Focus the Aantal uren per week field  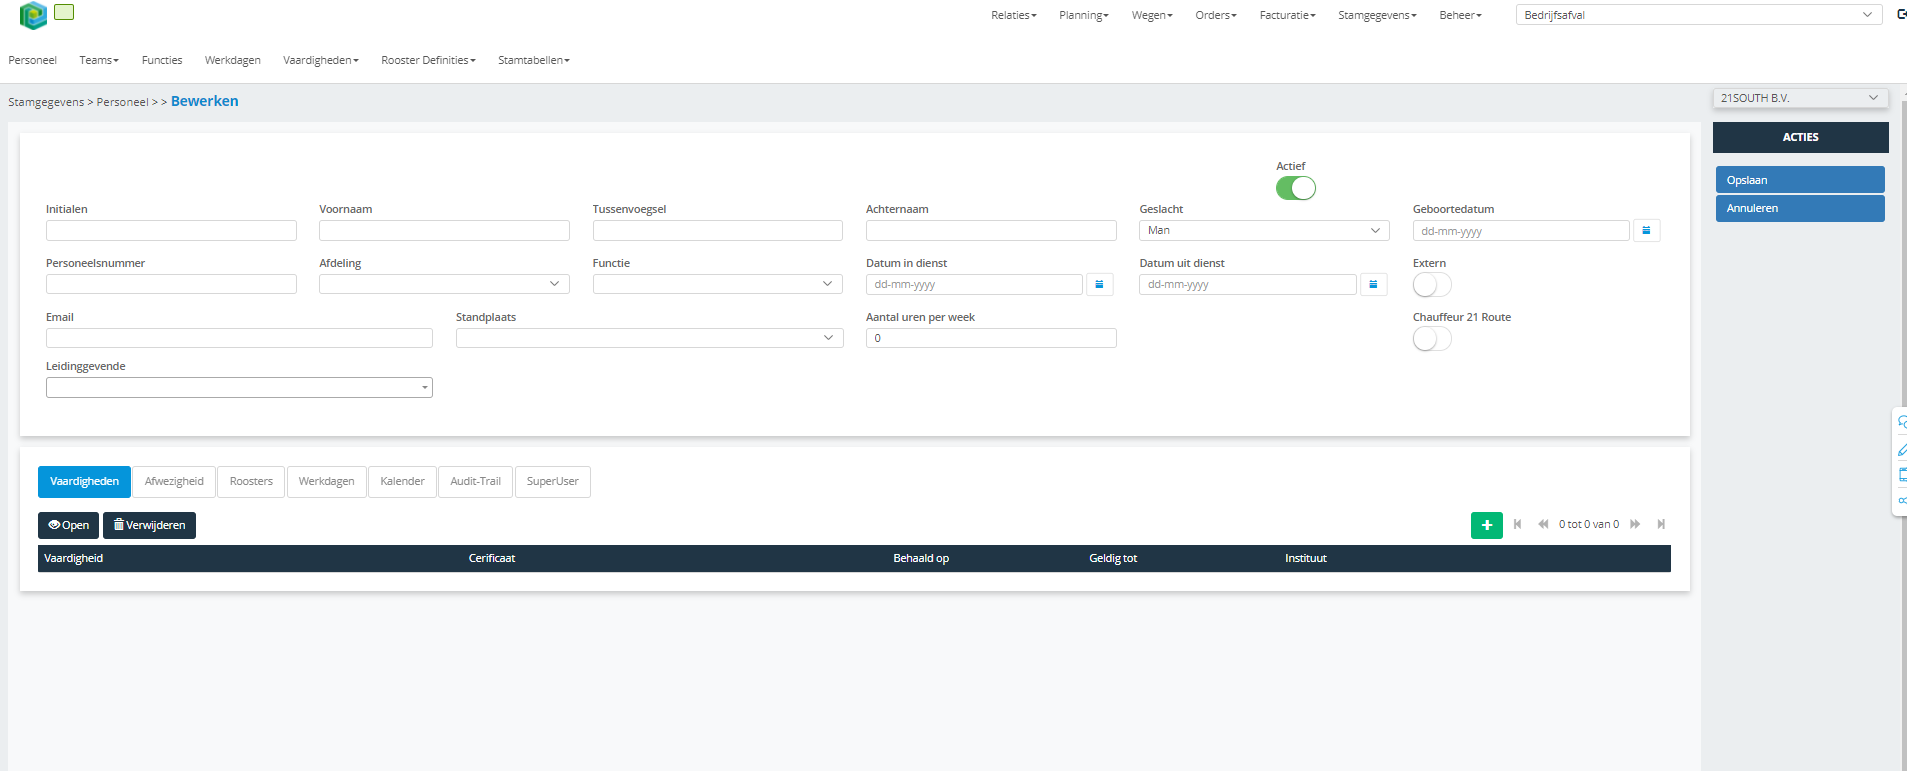coord(991,338)
